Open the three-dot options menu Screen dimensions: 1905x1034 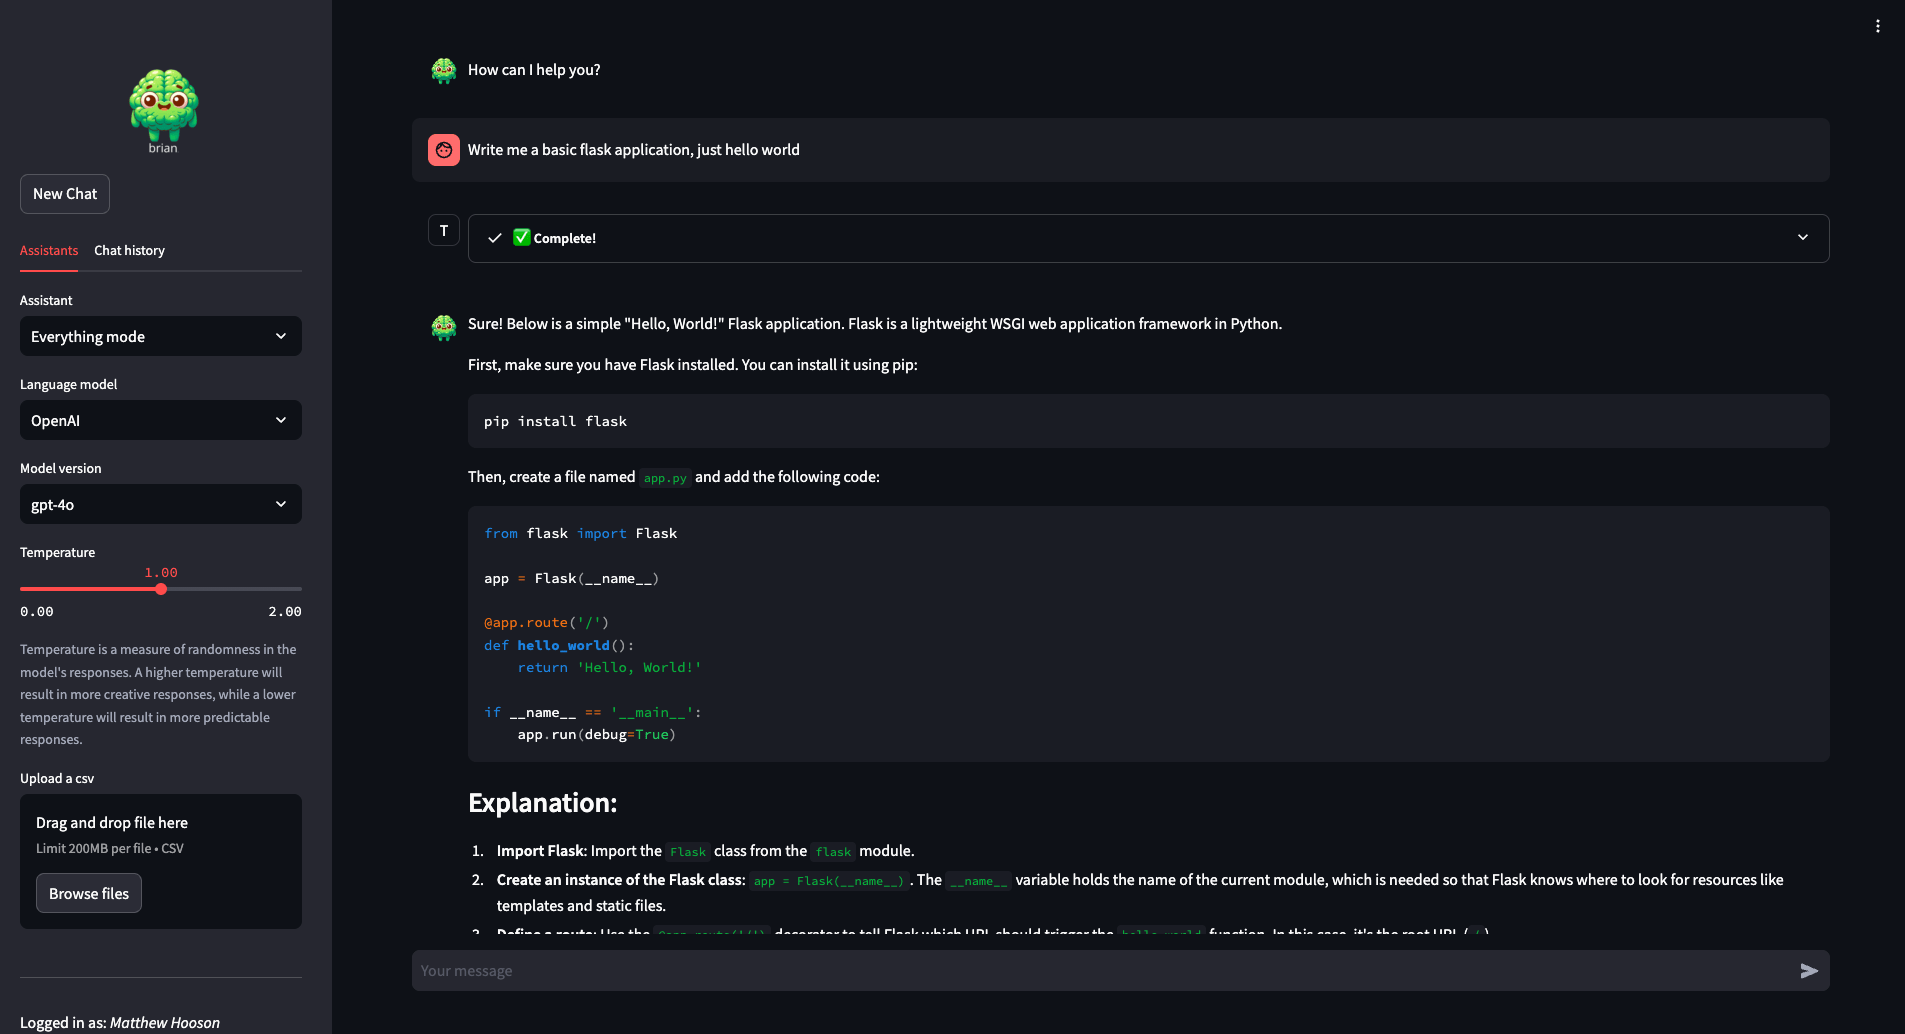tap(1877, 26)
